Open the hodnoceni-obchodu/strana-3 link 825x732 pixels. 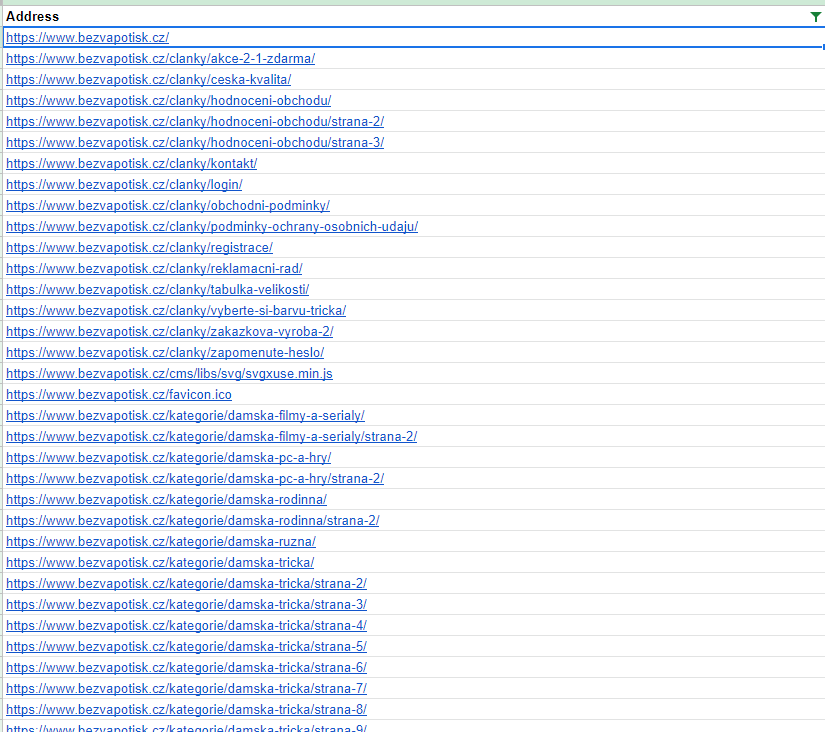195,143
